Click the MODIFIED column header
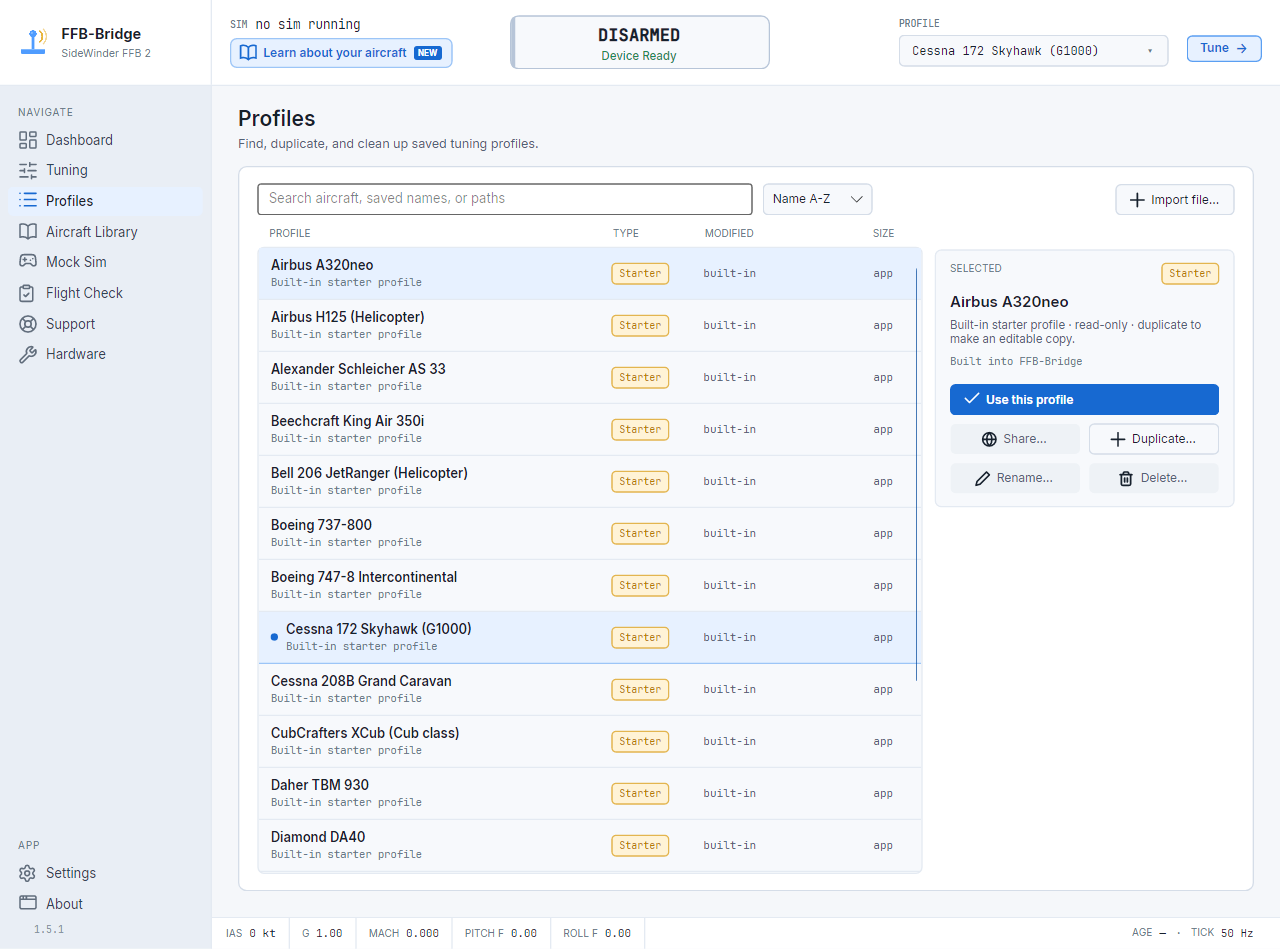 729,234
